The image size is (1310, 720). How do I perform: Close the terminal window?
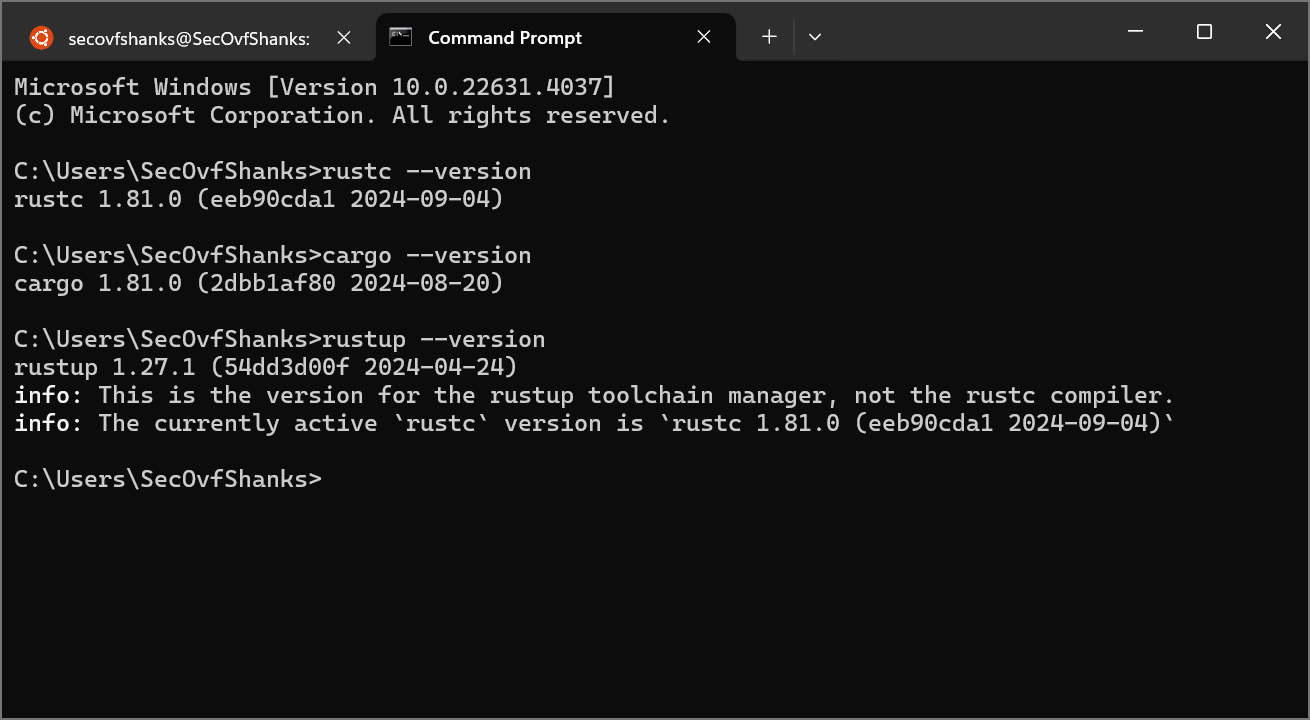[1273, 32]
